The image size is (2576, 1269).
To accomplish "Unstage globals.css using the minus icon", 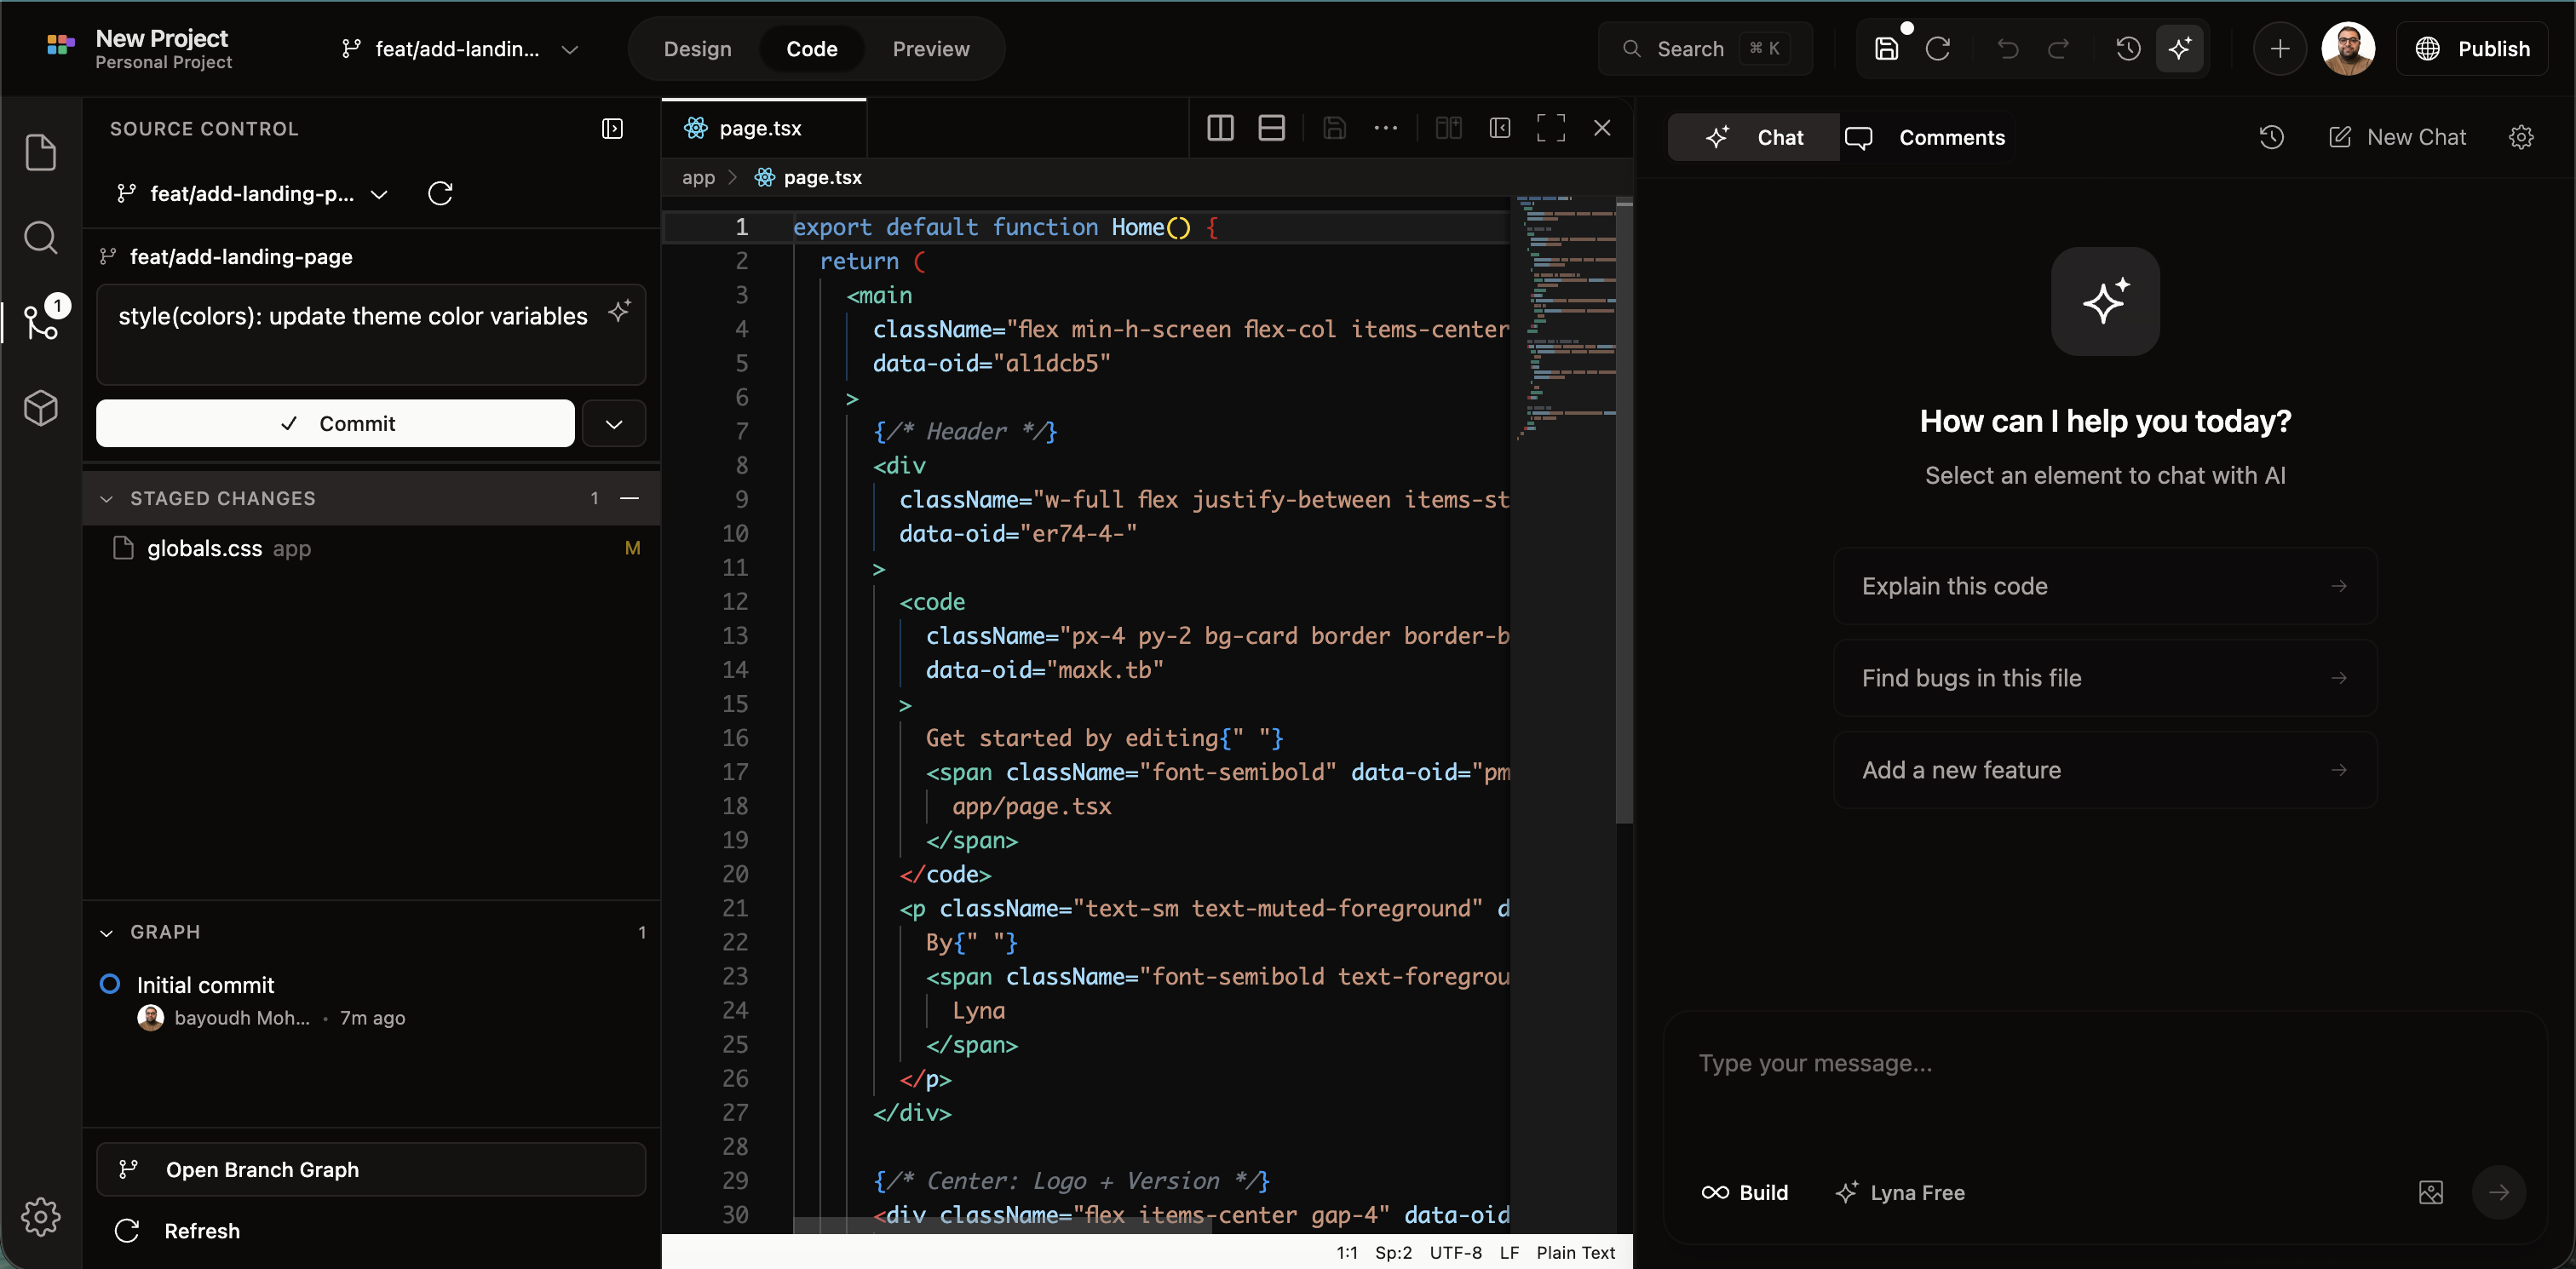I will point(630,498).
